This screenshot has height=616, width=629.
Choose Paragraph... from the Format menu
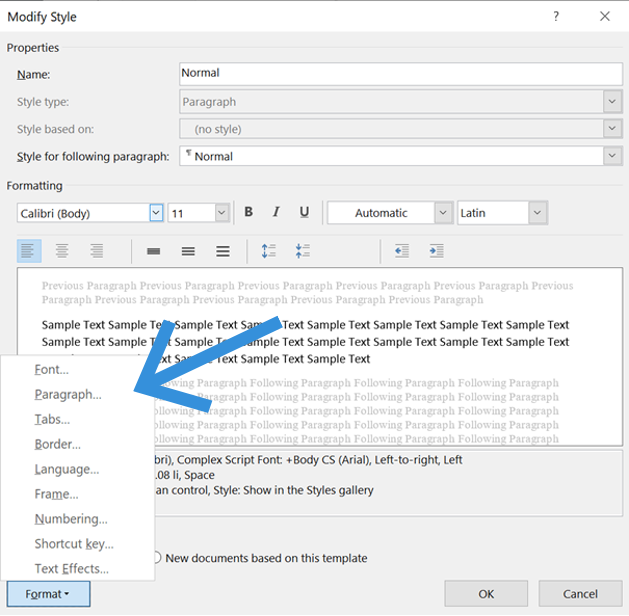pyautogui.click(x=68, y=394)
